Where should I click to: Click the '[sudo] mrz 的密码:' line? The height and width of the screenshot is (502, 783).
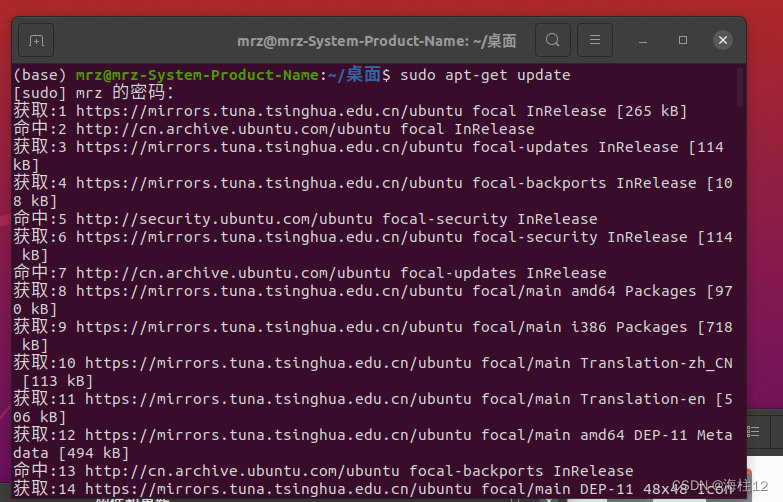tap(93, 93)
